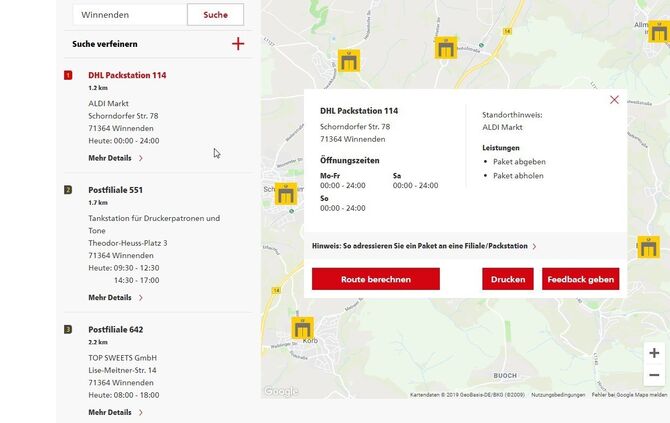Click the Schorndorfer Str. 78 address in the list
Image resolution: width=670 pixels, height=423 pixels.
point(123,116)
